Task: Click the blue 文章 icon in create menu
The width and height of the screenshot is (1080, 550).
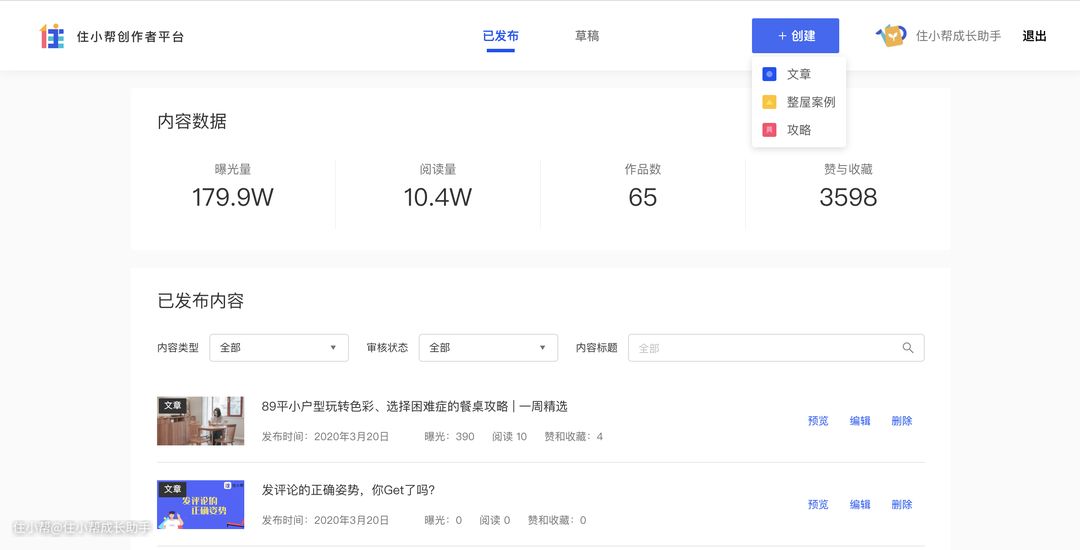Action: (x=769, y=74)
